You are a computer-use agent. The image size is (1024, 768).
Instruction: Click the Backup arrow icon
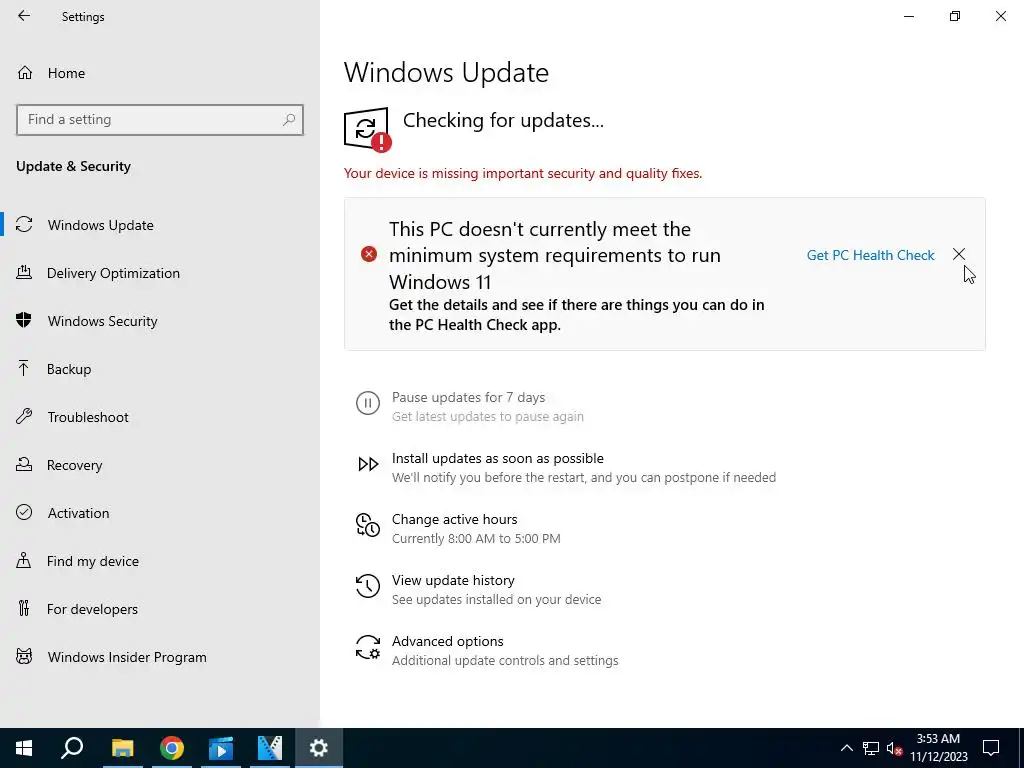(x=24, y=369)
